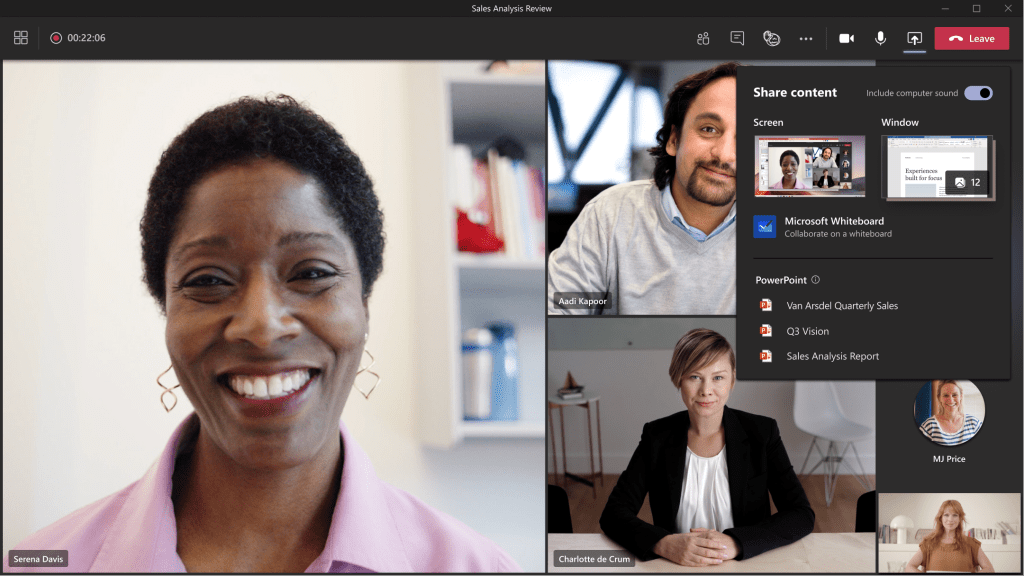Toggle Include computer sound switch
The height and width of the screenshot is (576, 1024).
(x=978, y=93)
